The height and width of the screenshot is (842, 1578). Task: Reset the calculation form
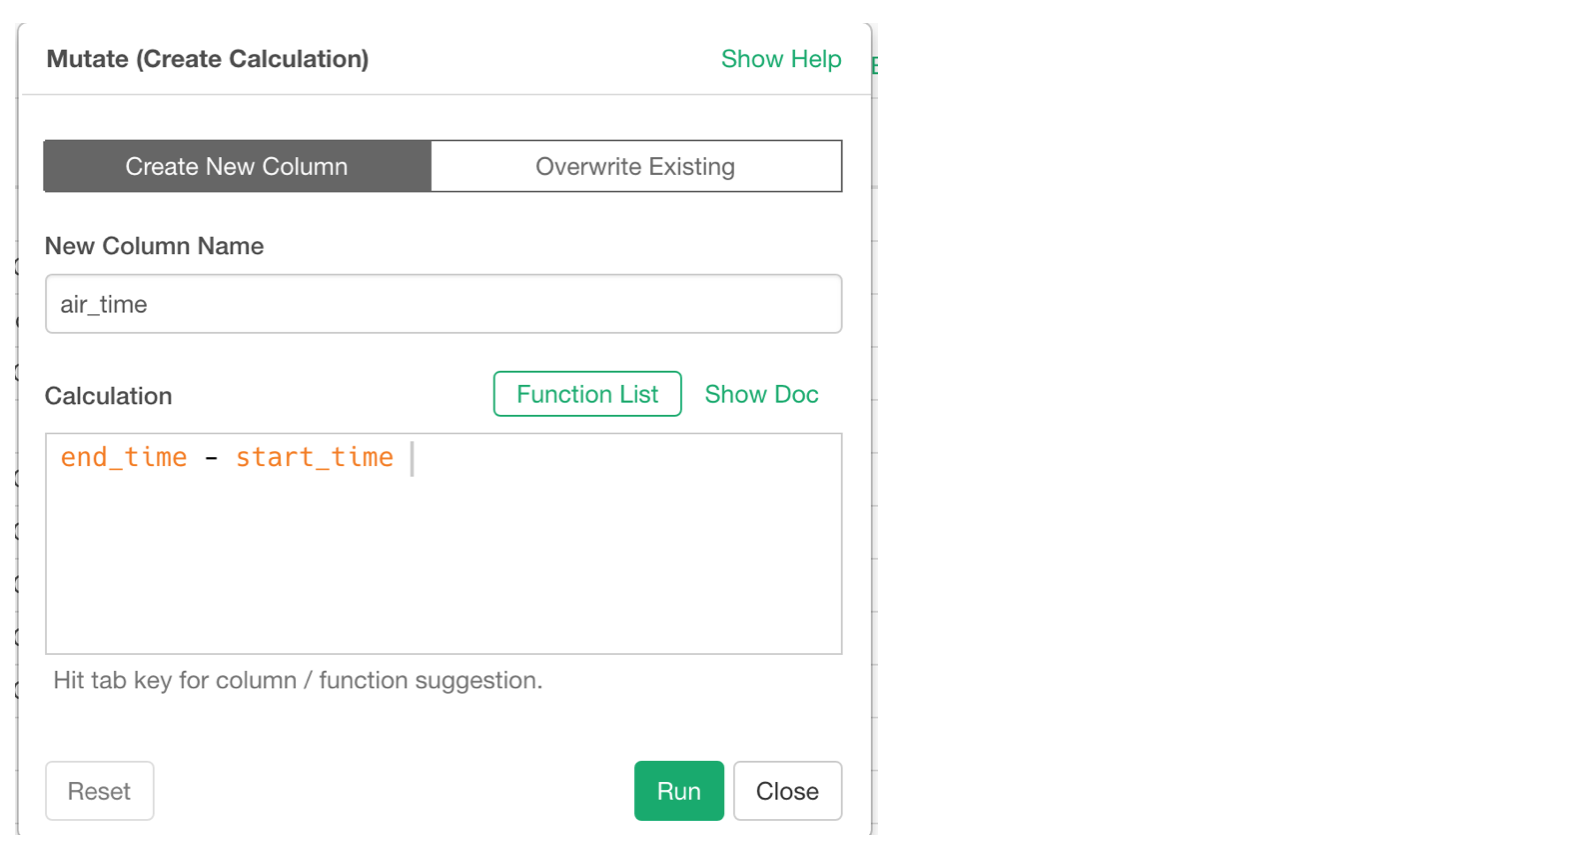coord(99,790)
